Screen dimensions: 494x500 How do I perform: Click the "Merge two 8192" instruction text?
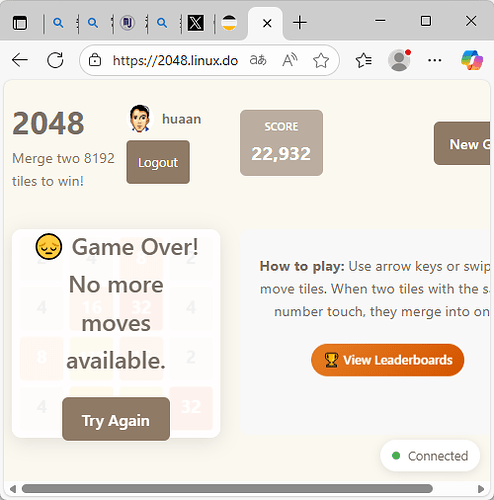[63, 158]
